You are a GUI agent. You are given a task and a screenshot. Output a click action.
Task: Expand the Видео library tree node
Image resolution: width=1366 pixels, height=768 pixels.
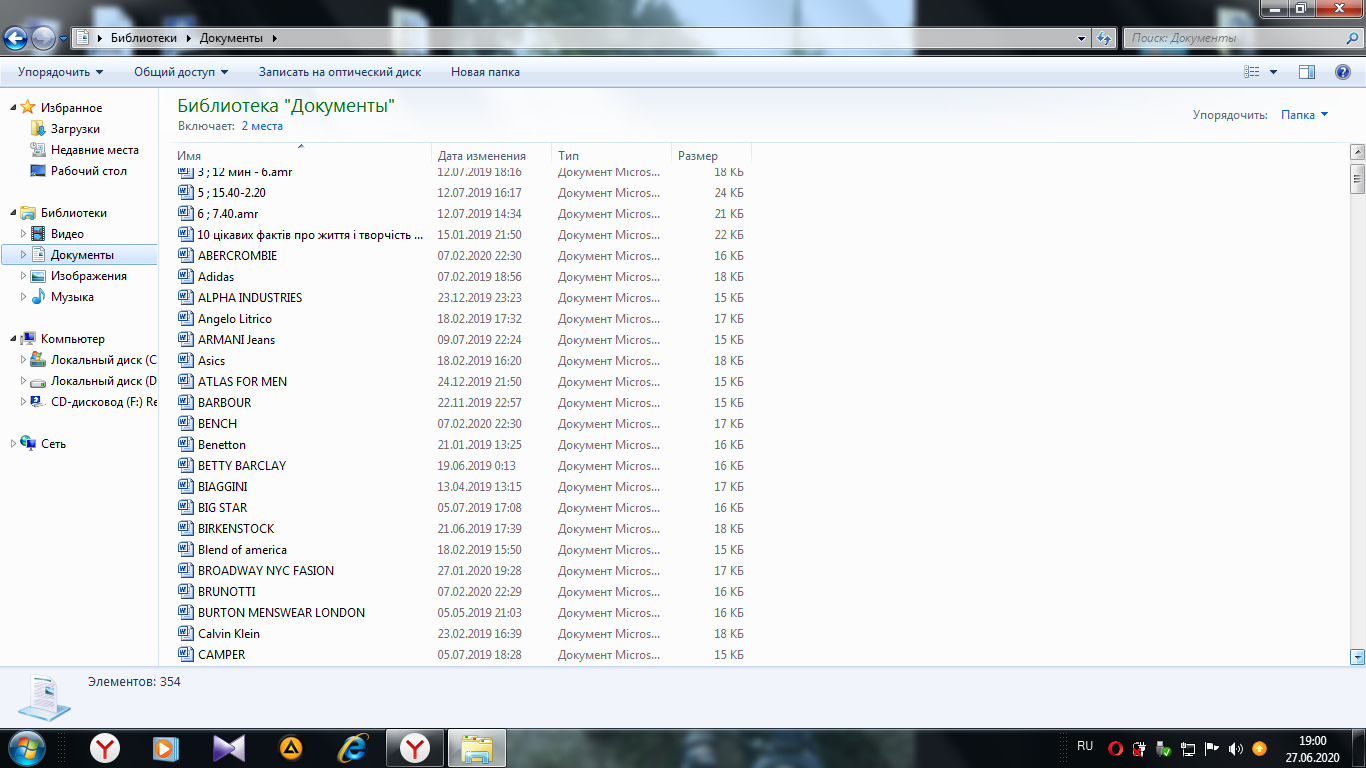click(x=24, y=234)
